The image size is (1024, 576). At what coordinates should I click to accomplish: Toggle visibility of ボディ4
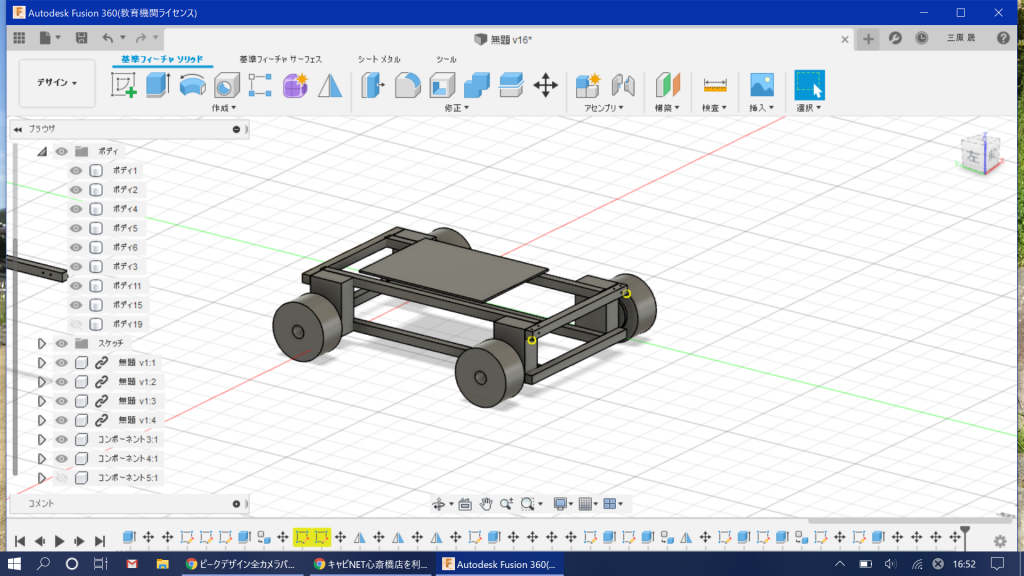click(76, 209)
